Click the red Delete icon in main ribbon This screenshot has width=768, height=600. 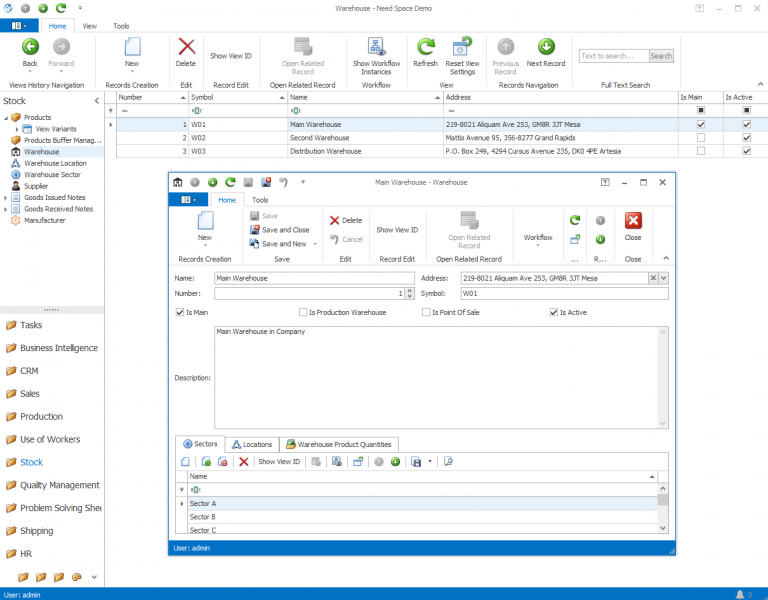[186, 47]
